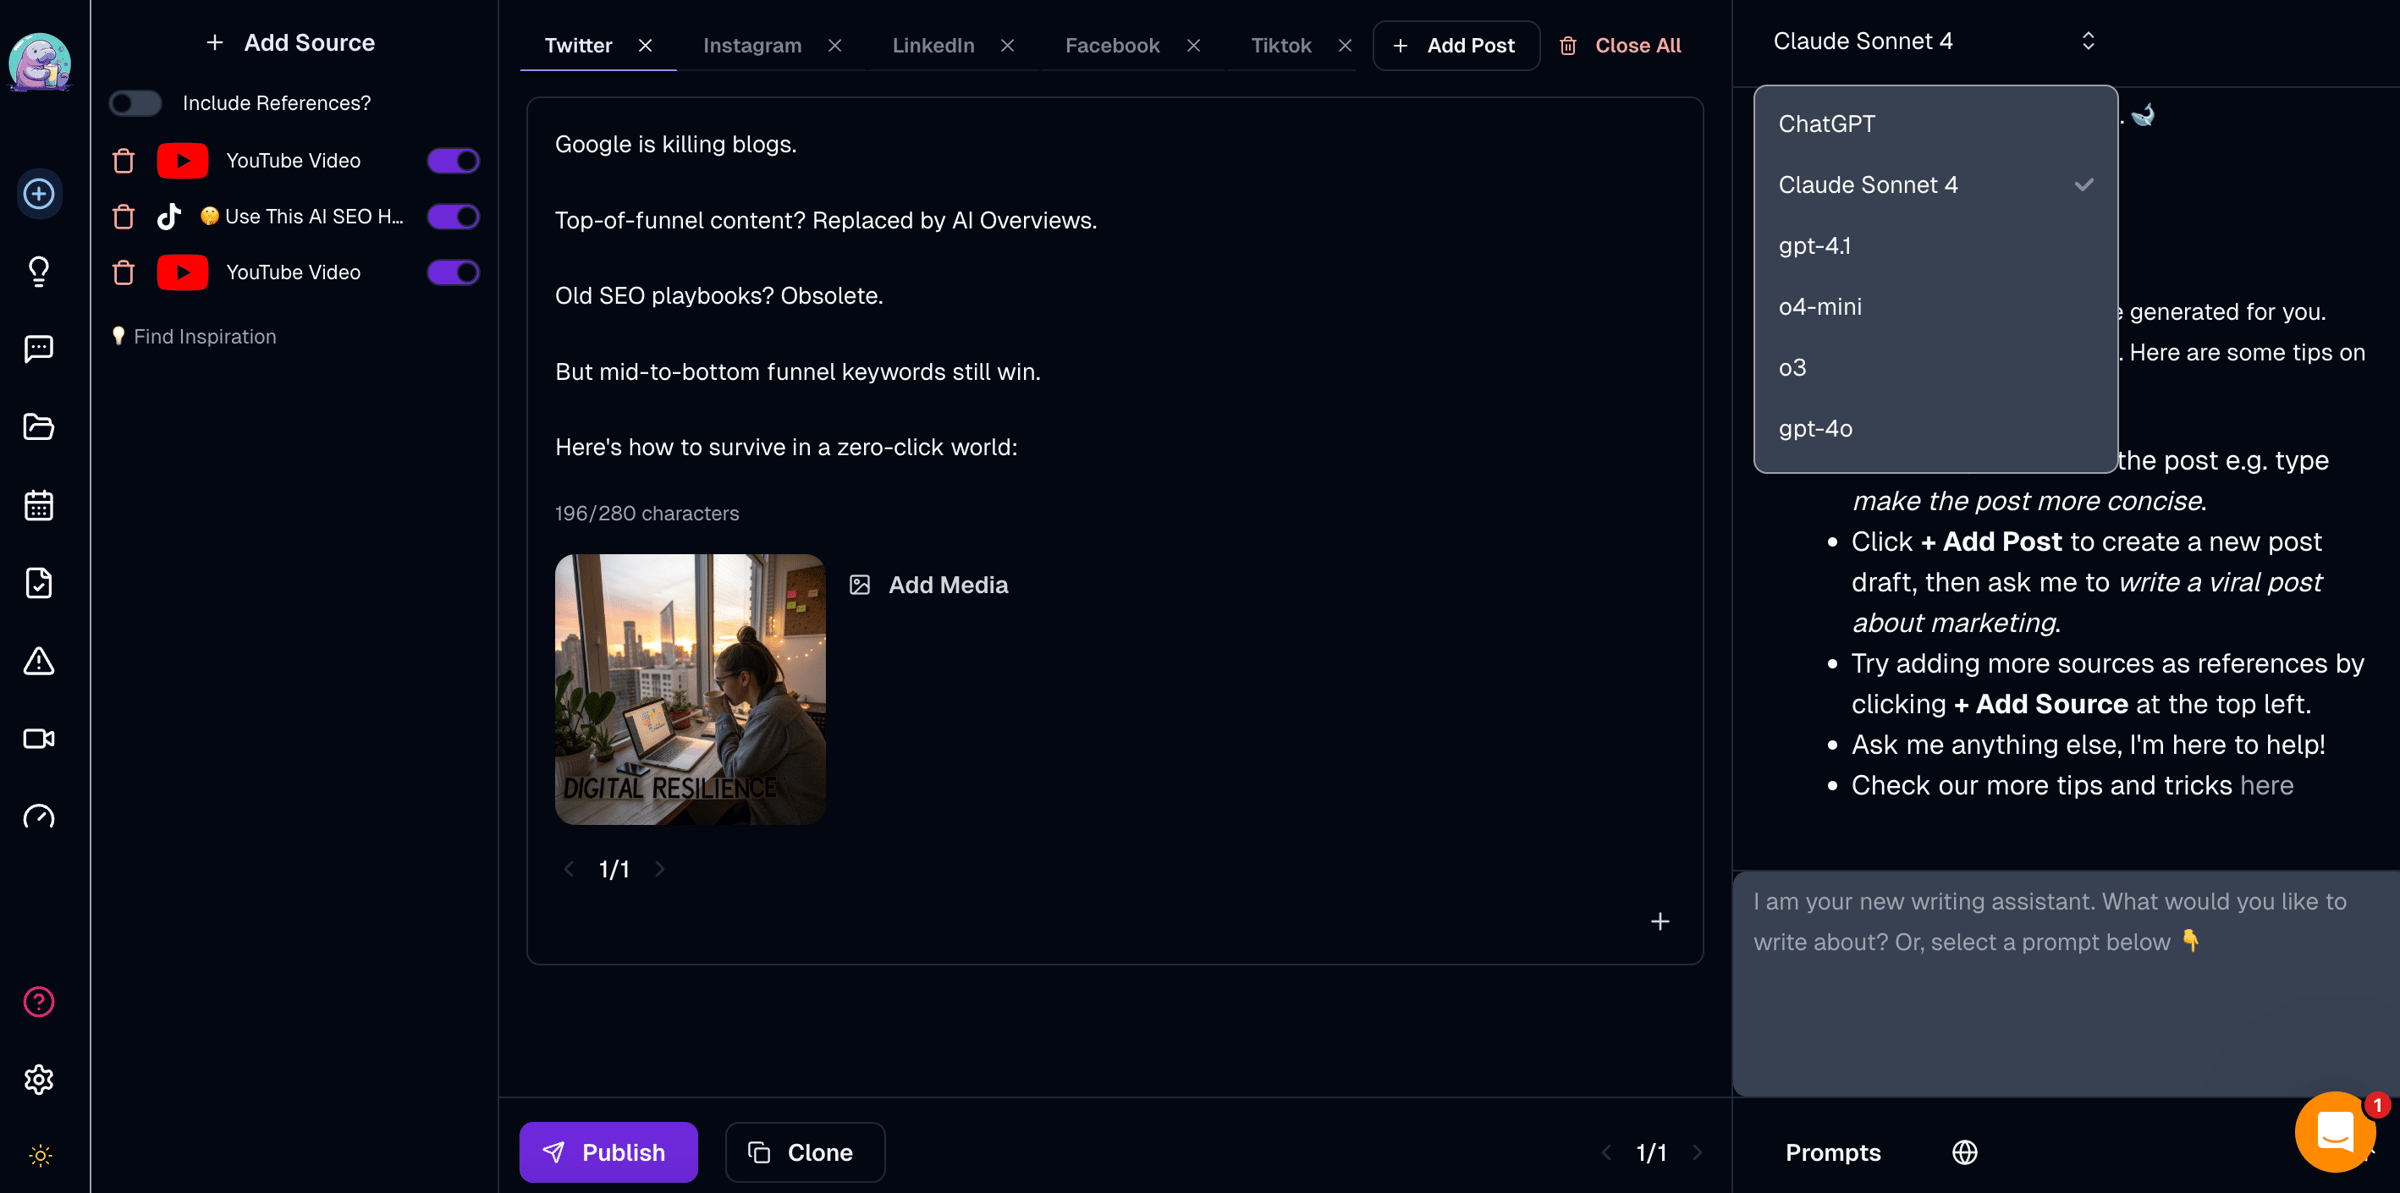The image size is (2400, 1193).
Task: Click the Find Inspiration link
Action: pos(194,336)
